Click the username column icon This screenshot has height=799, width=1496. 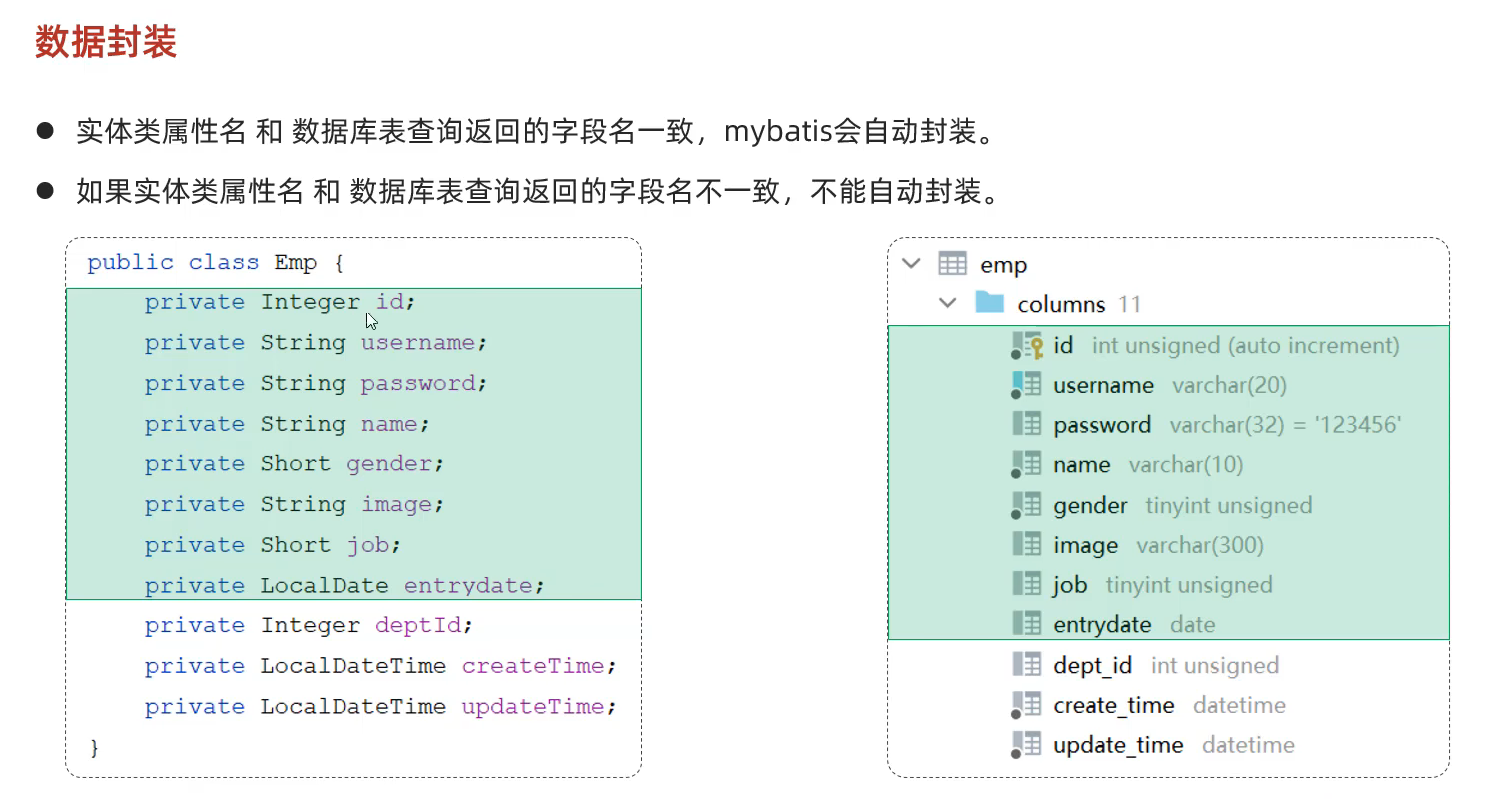[1026, 385]
